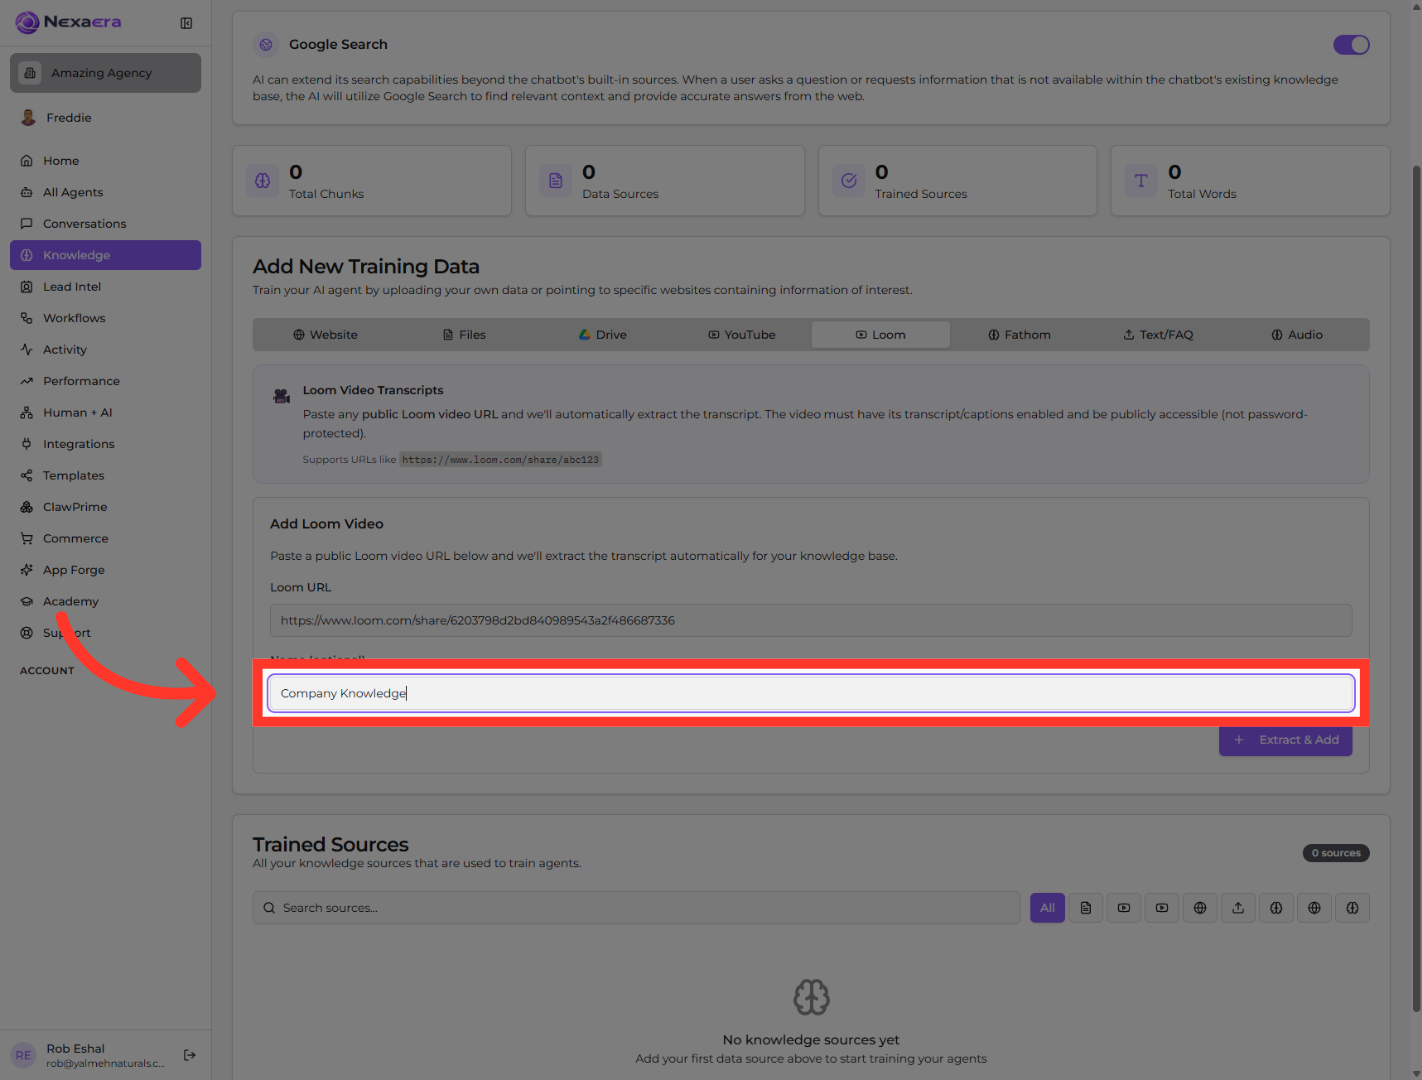Click the Company Knowledge name field
Image resolution: width=1422 pixels, height=1080 pixels.
[811, 693]
